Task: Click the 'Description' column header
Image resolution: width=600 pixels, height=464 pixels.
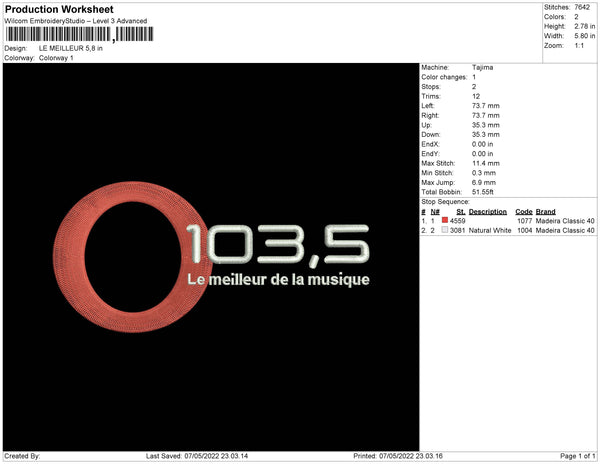Action: (488, 212)
